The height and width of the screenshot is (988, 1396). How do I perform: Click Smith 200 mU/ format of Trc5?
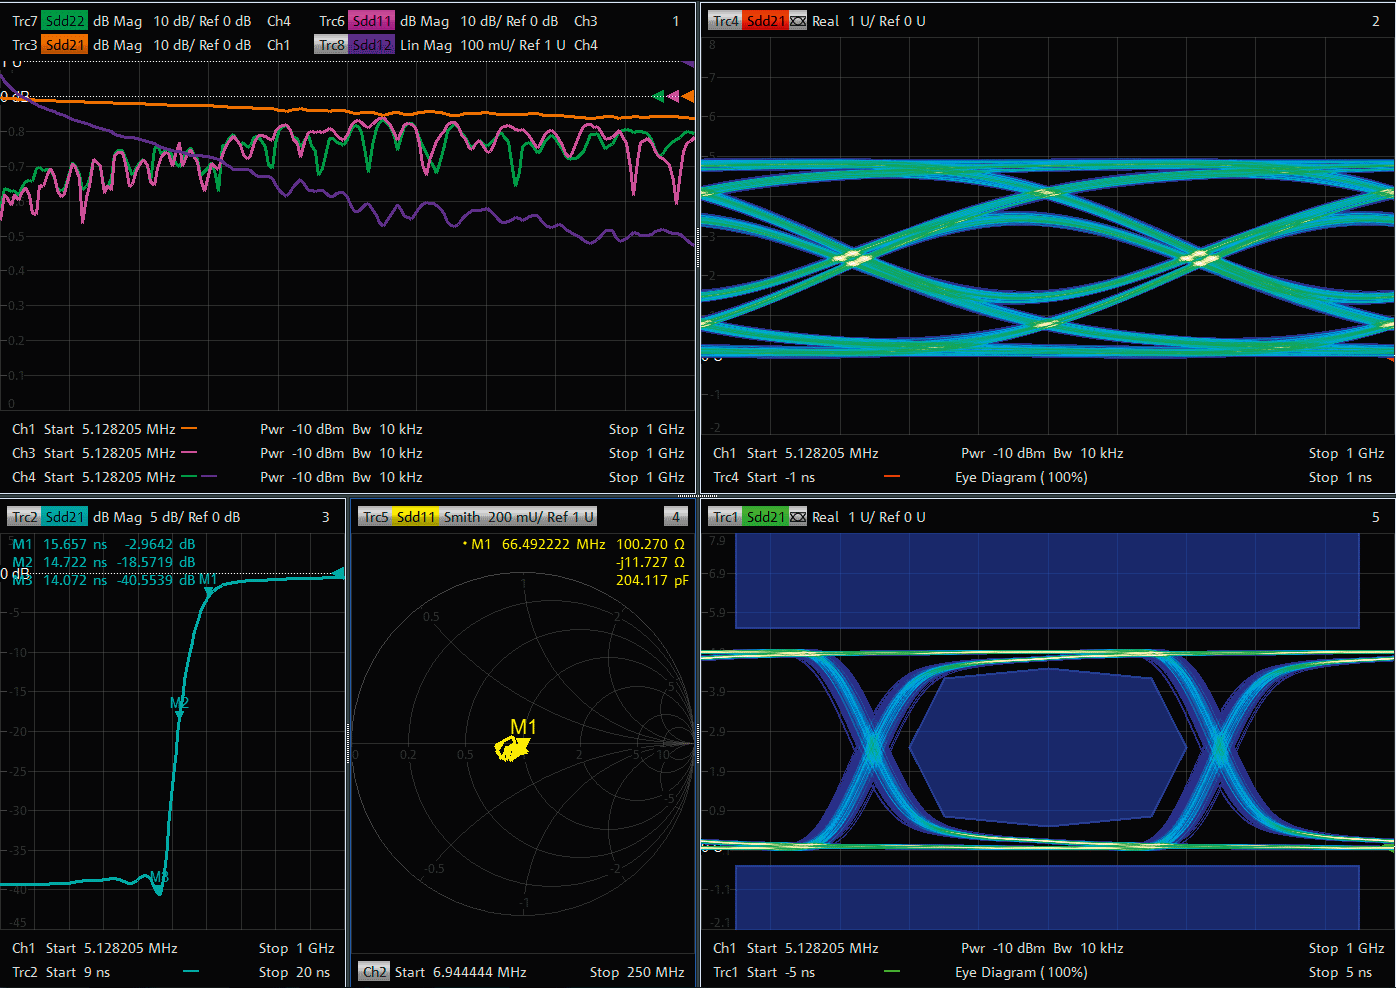click(x=519, y=517)
